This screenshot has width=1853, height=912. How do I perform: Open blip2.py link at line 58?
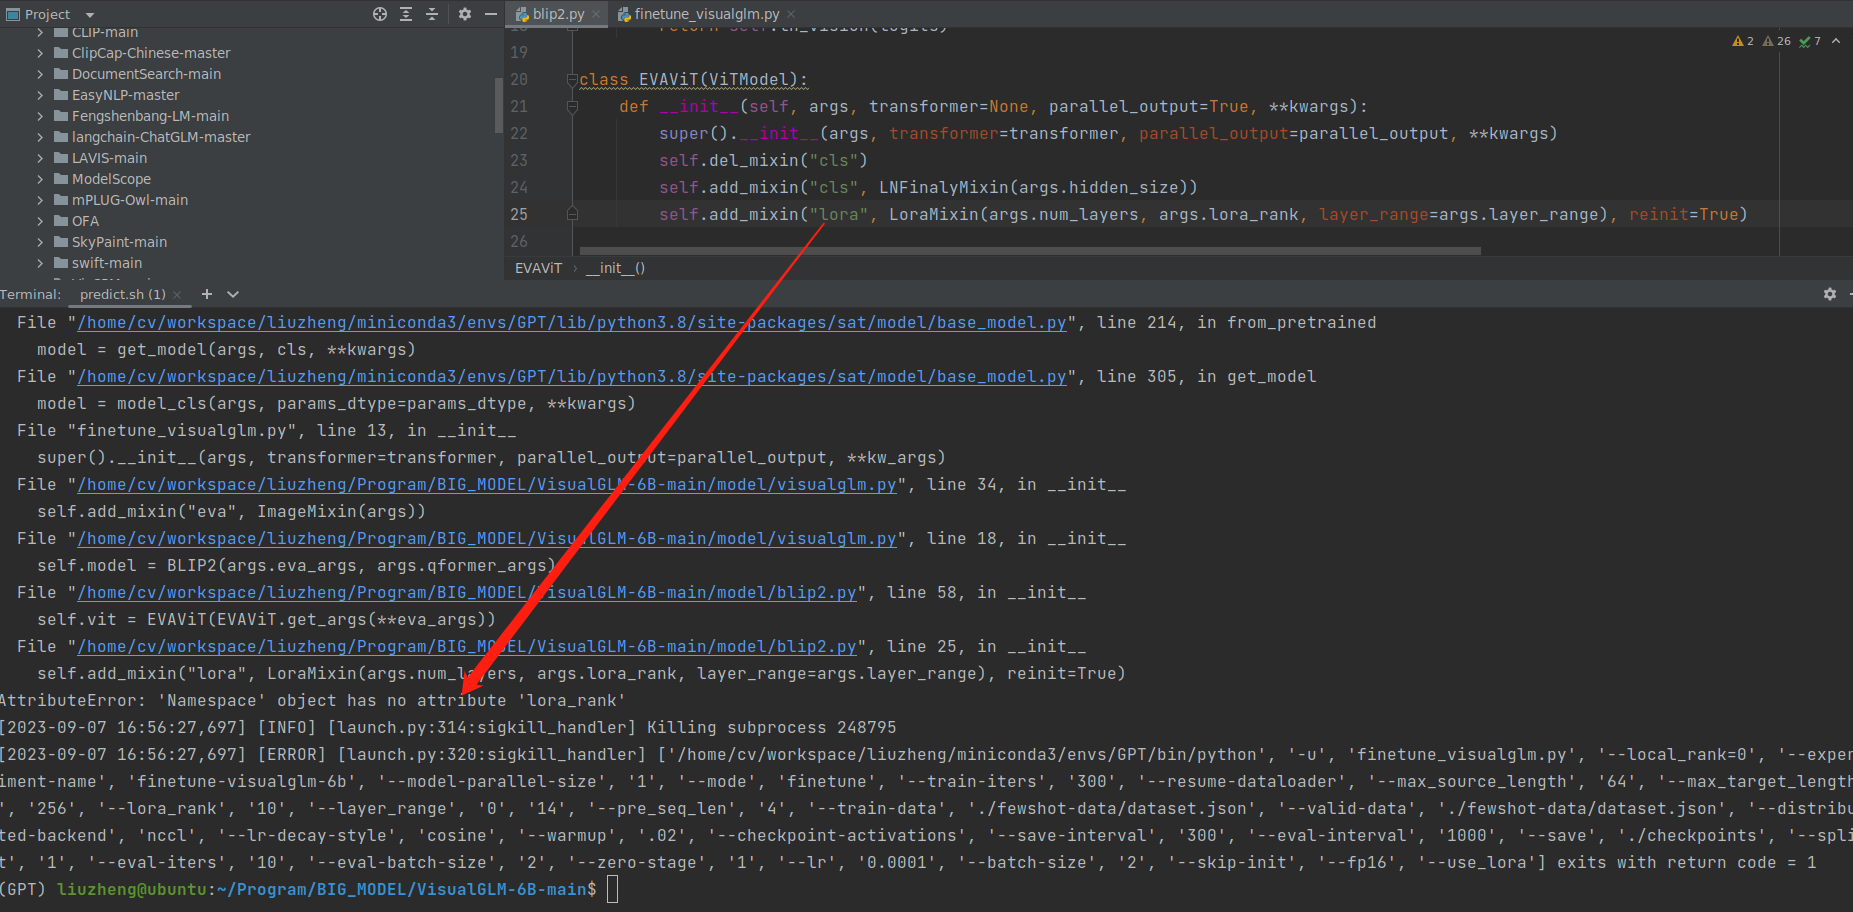tap(467, 593)
